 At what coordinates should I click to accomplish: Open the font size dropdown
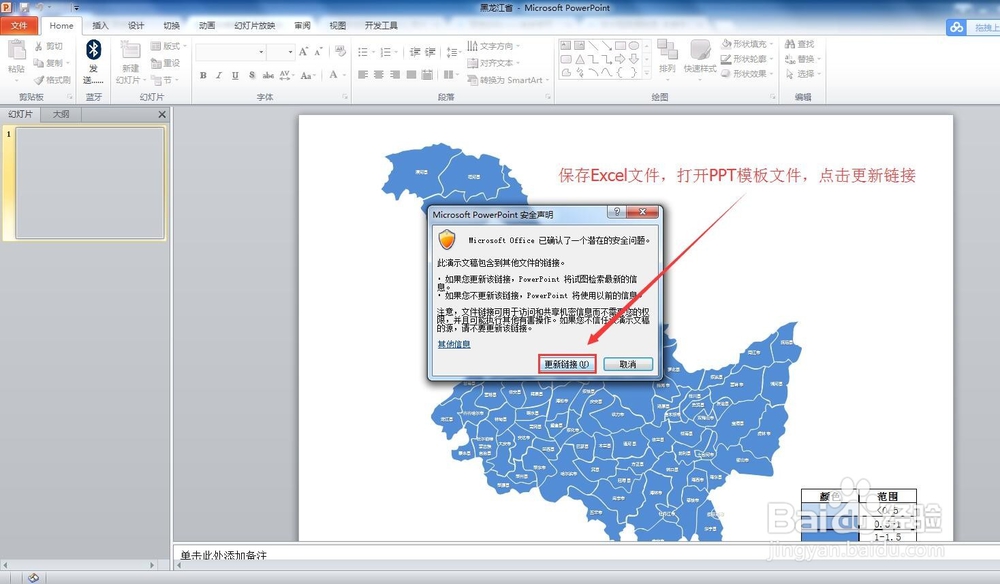[x=291, y=52]
